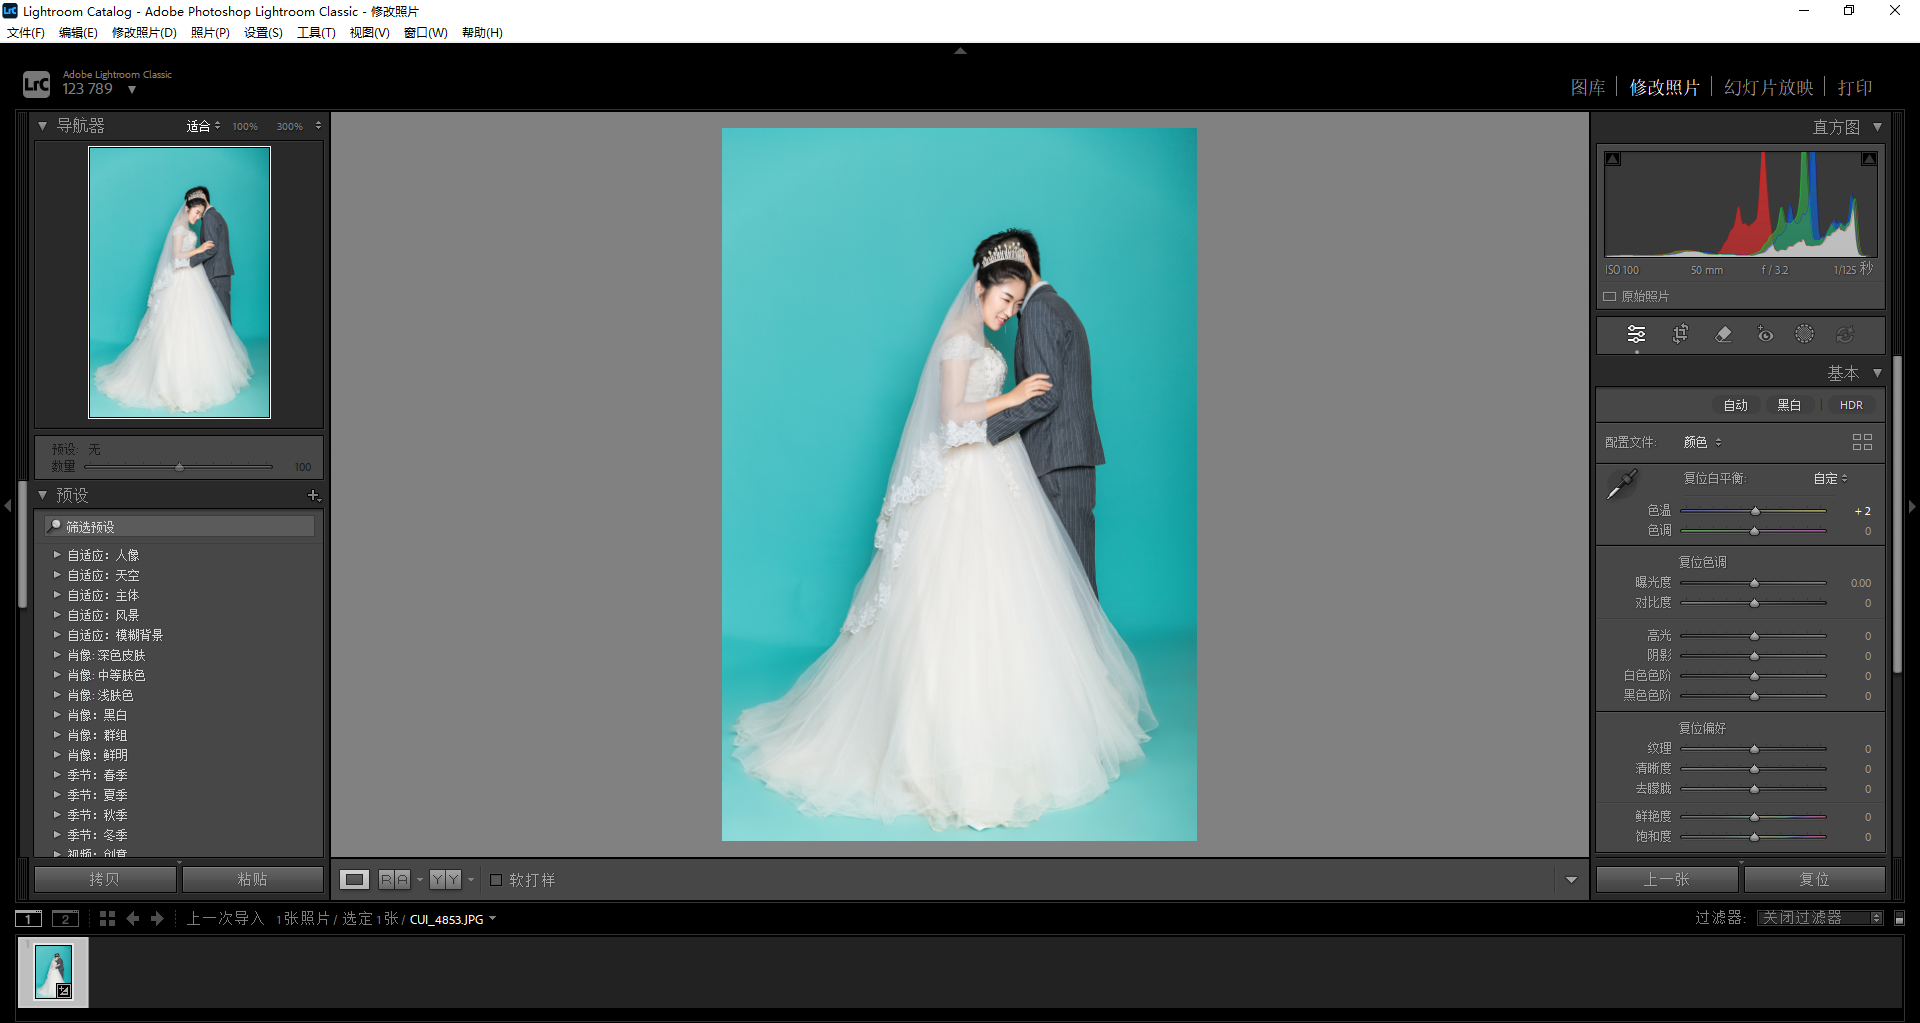This screenshot has height=1023, width=1920.
Task: Click the 曝光度 exposure slider handle
Action: click(1754, 583)
